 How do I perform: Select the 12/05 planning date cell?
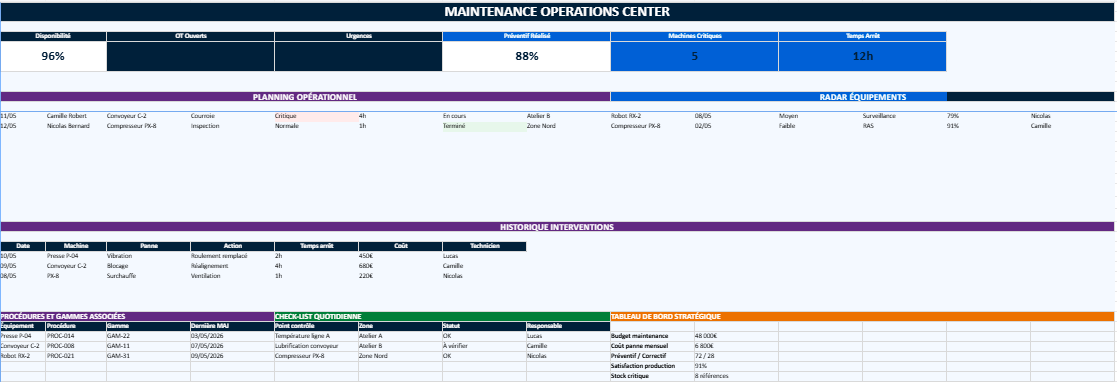point(23,126)
